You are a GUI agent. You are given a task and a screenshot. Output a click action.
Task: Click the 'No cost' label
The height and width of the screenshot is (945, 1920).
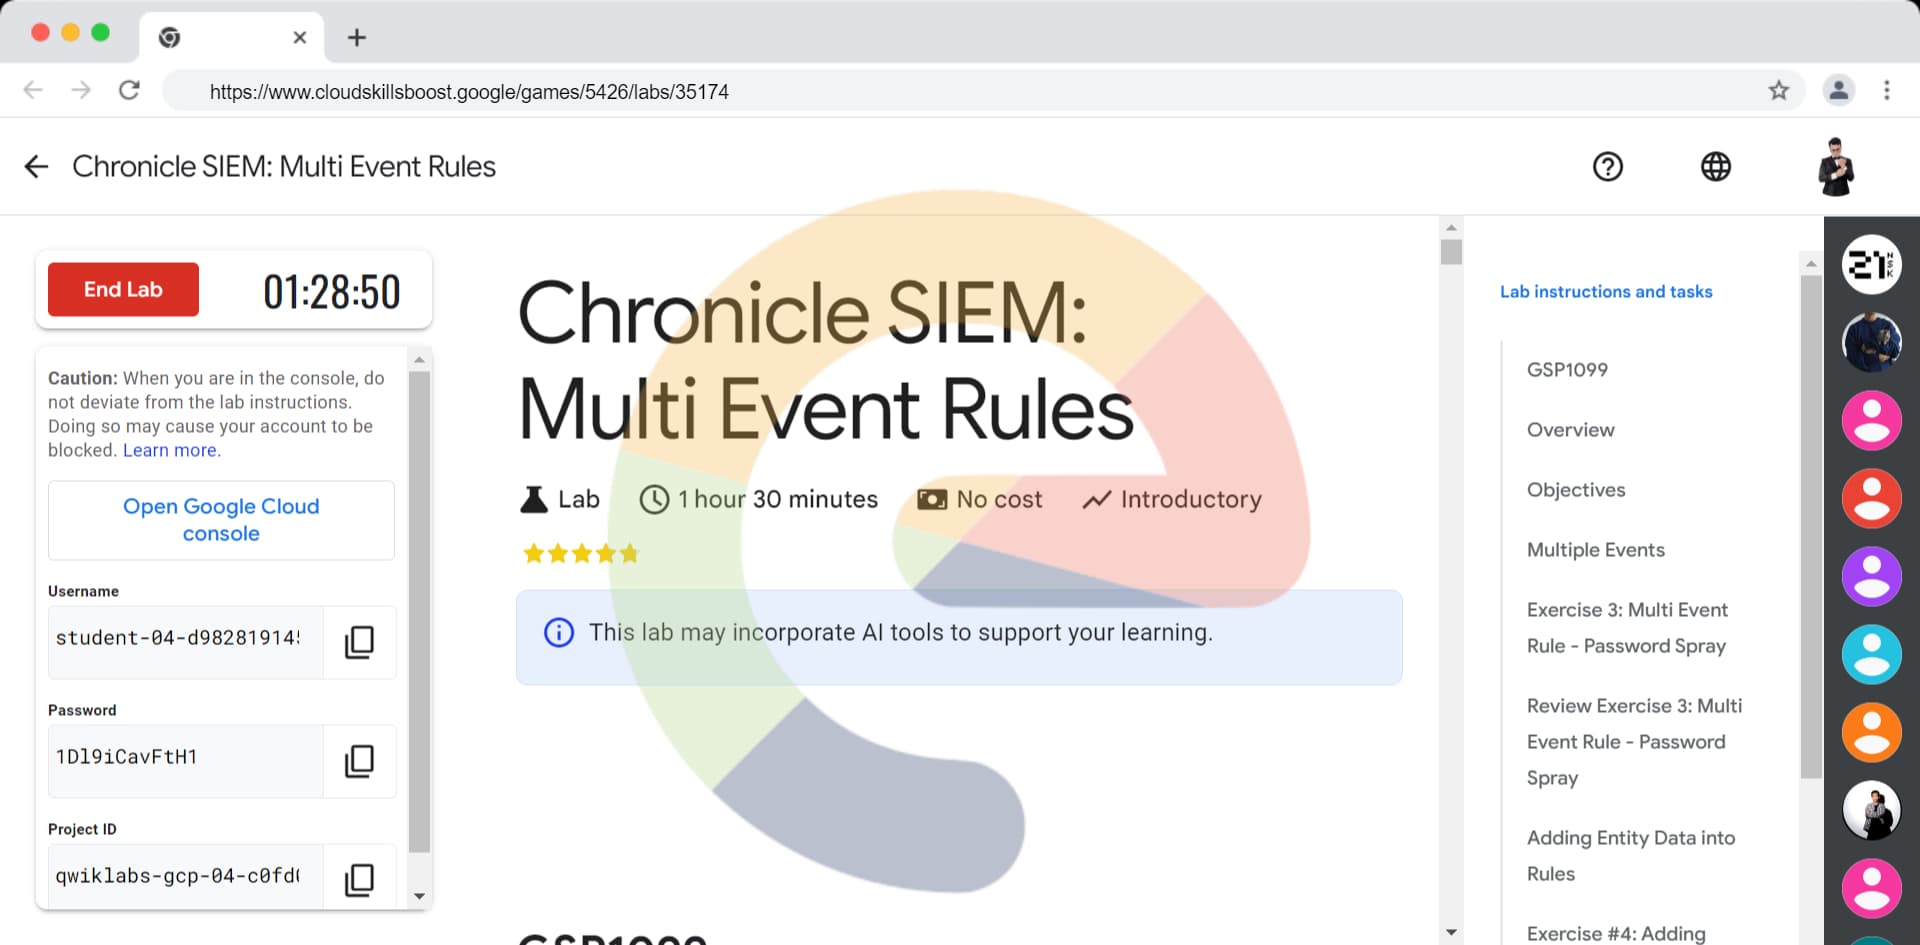[x=999, y=499]
